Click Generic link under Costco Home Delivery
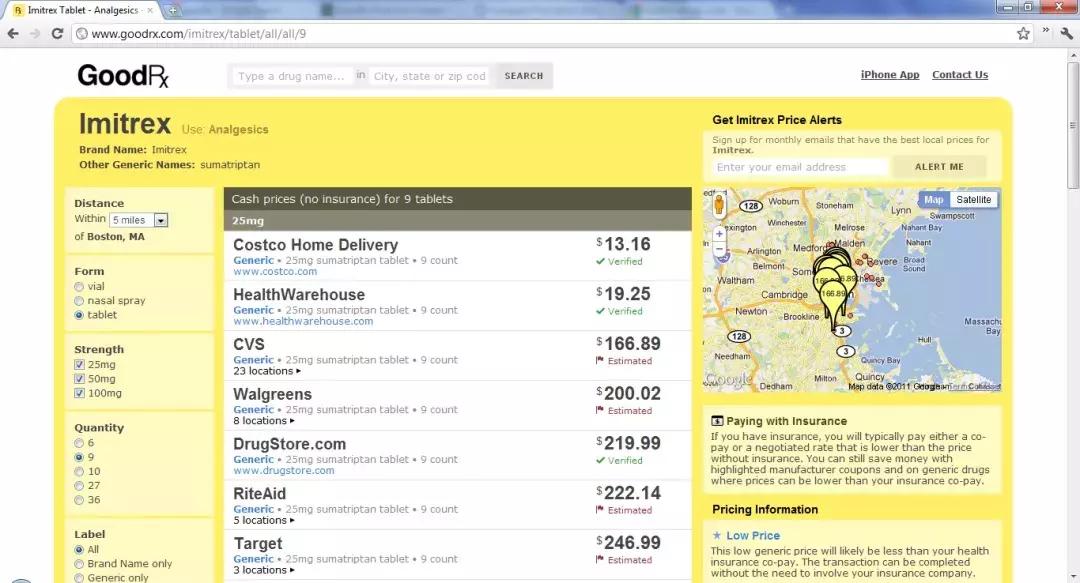 click(253, 260)
